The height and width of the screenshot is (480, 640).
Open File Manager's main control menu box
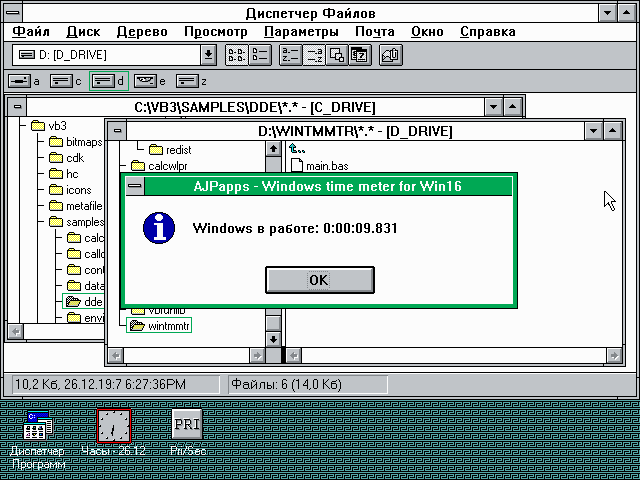13,13
